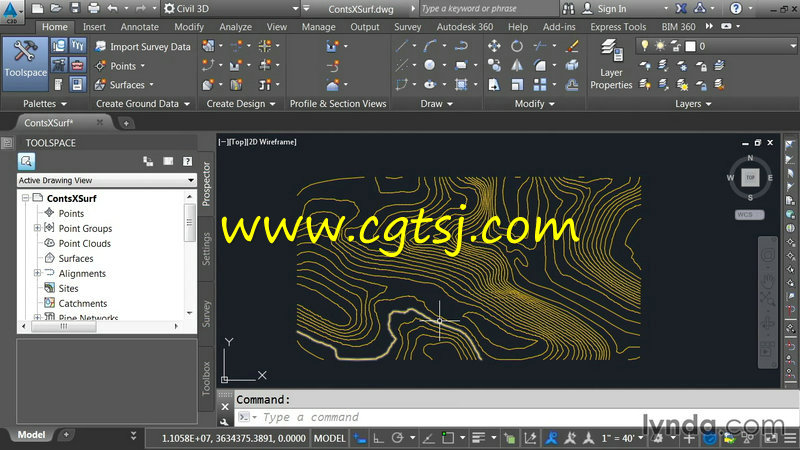Open the Home ribbon tab
Image resolution: width=800 pixels, height=450 pixels.
click(55, 27)
